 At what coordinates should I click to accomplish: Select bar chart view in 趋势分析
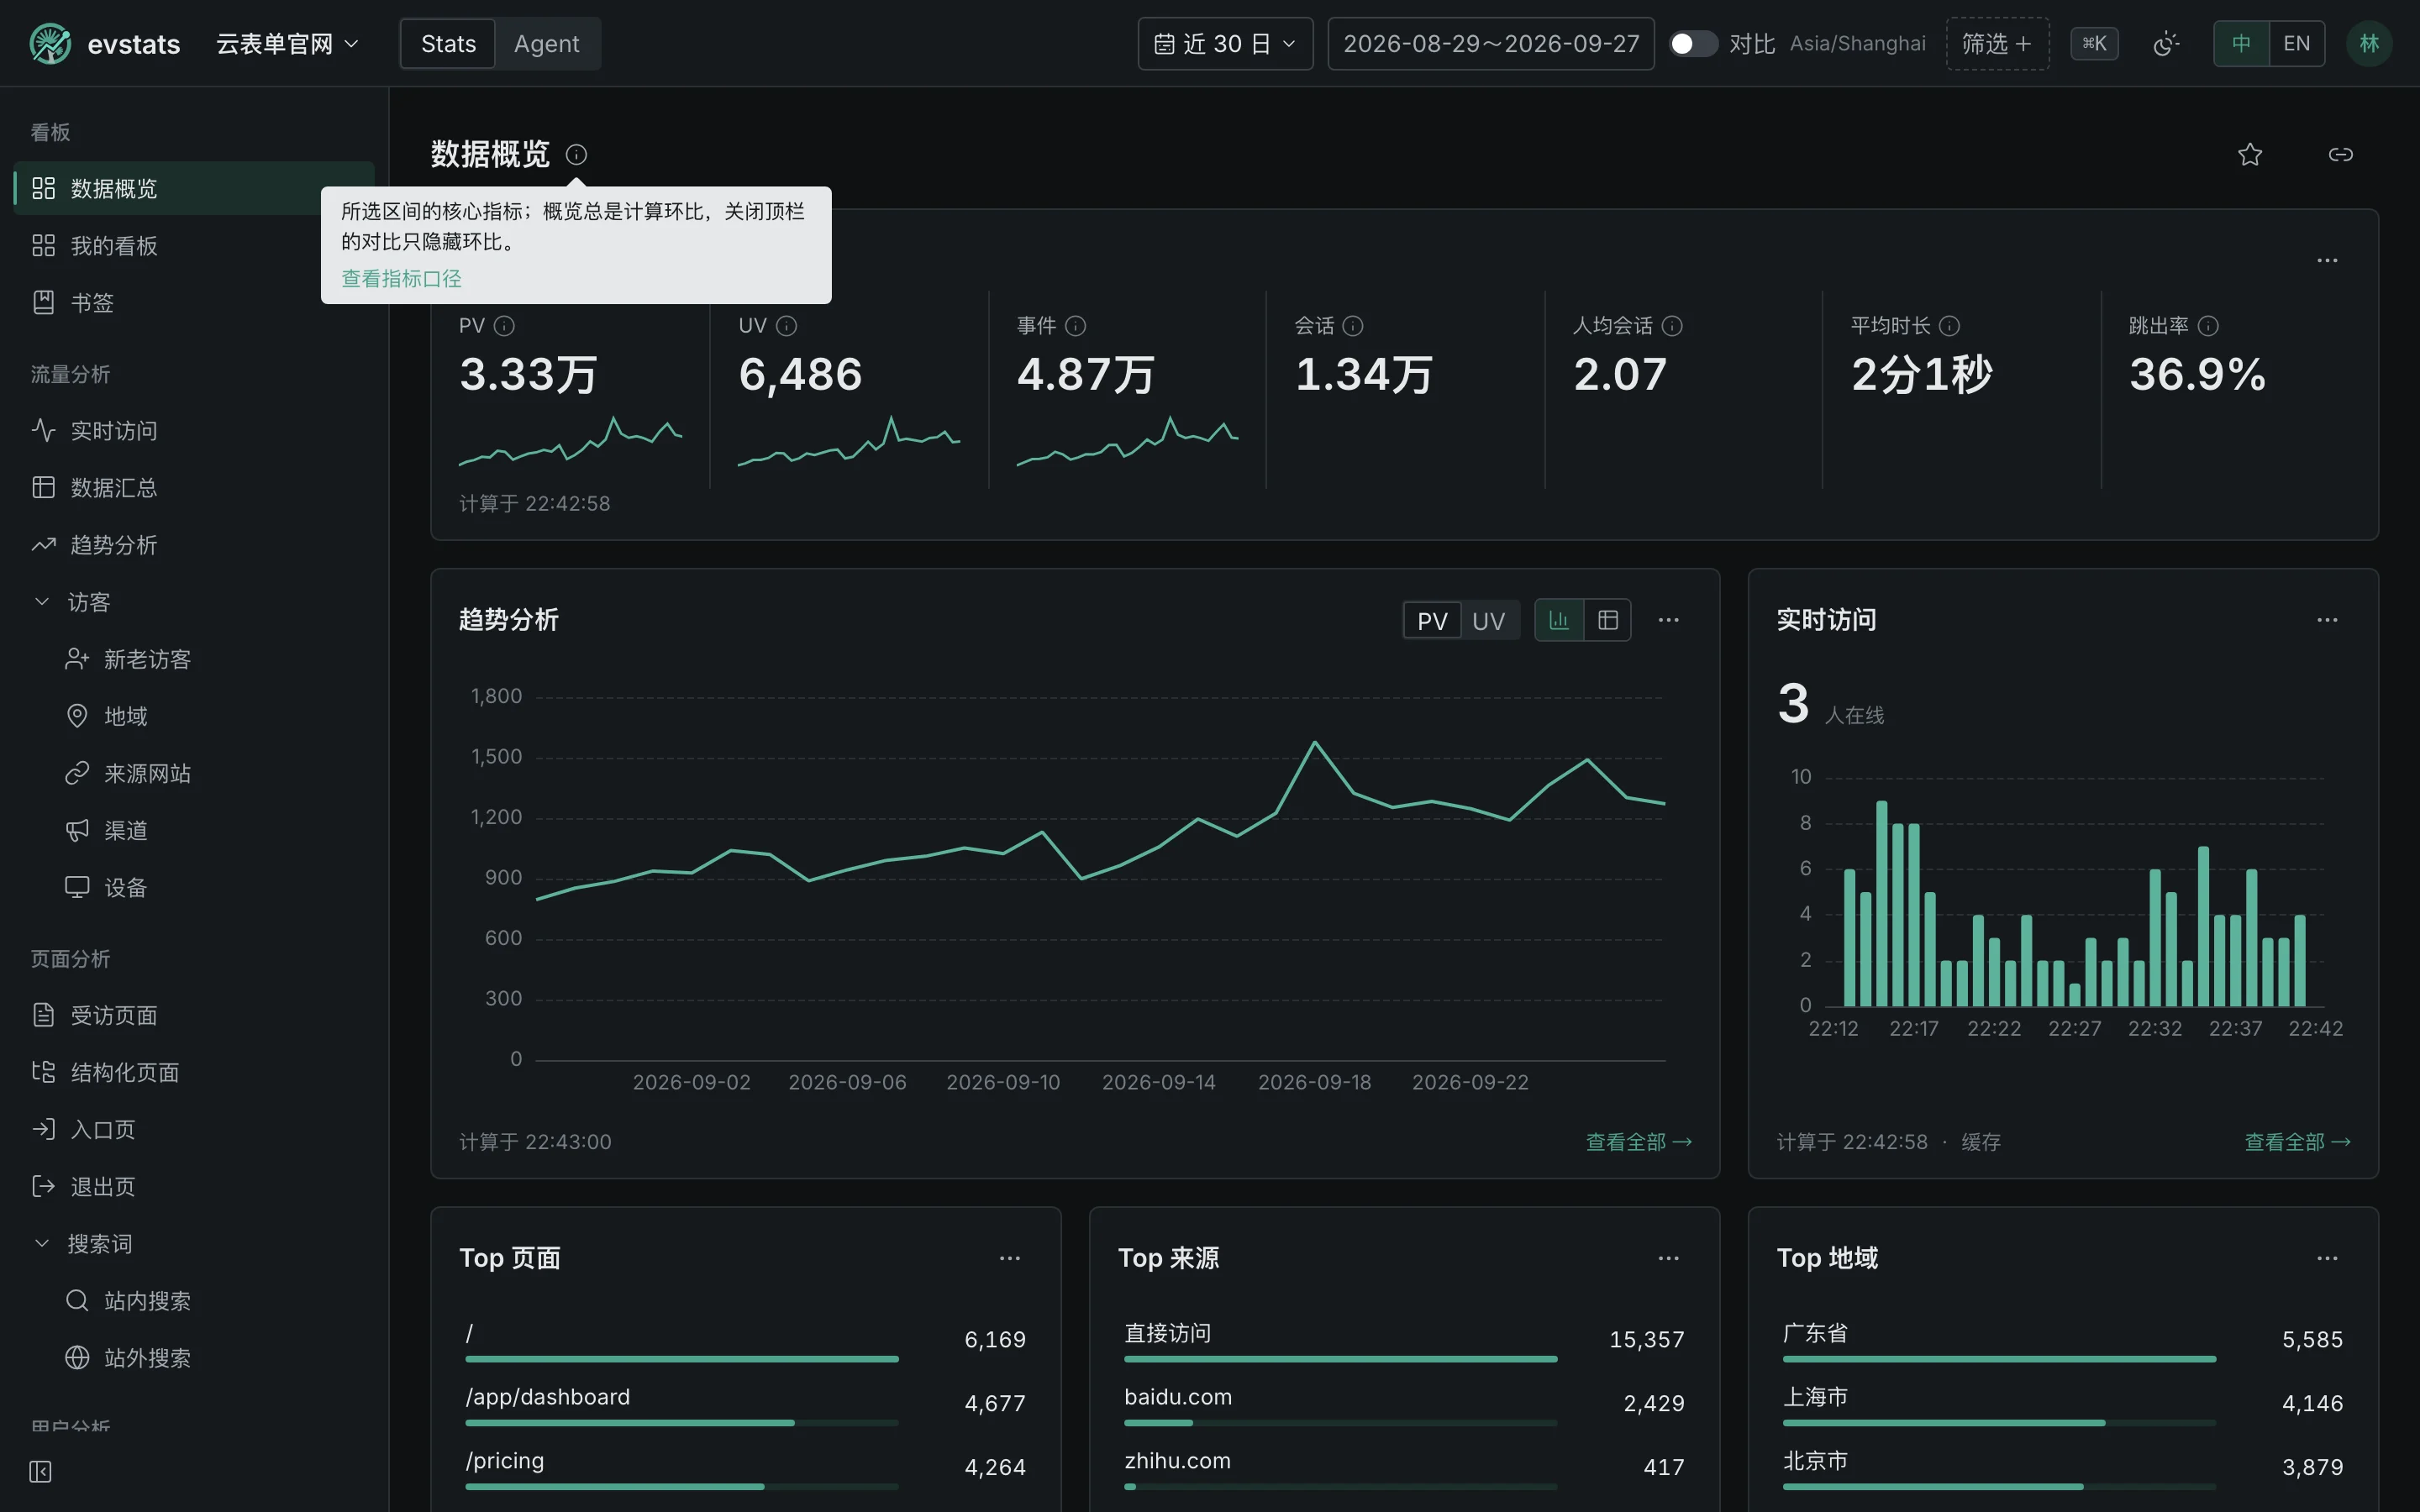(x=1558, y=620)
